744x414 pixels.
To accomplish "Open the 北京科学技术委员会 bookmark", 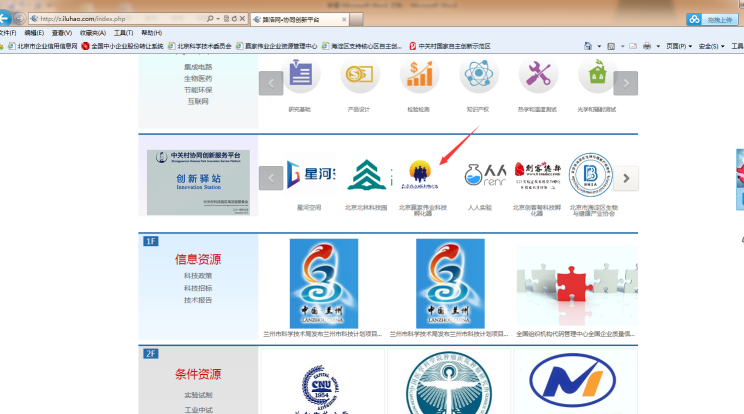I will tap(200, 46).
